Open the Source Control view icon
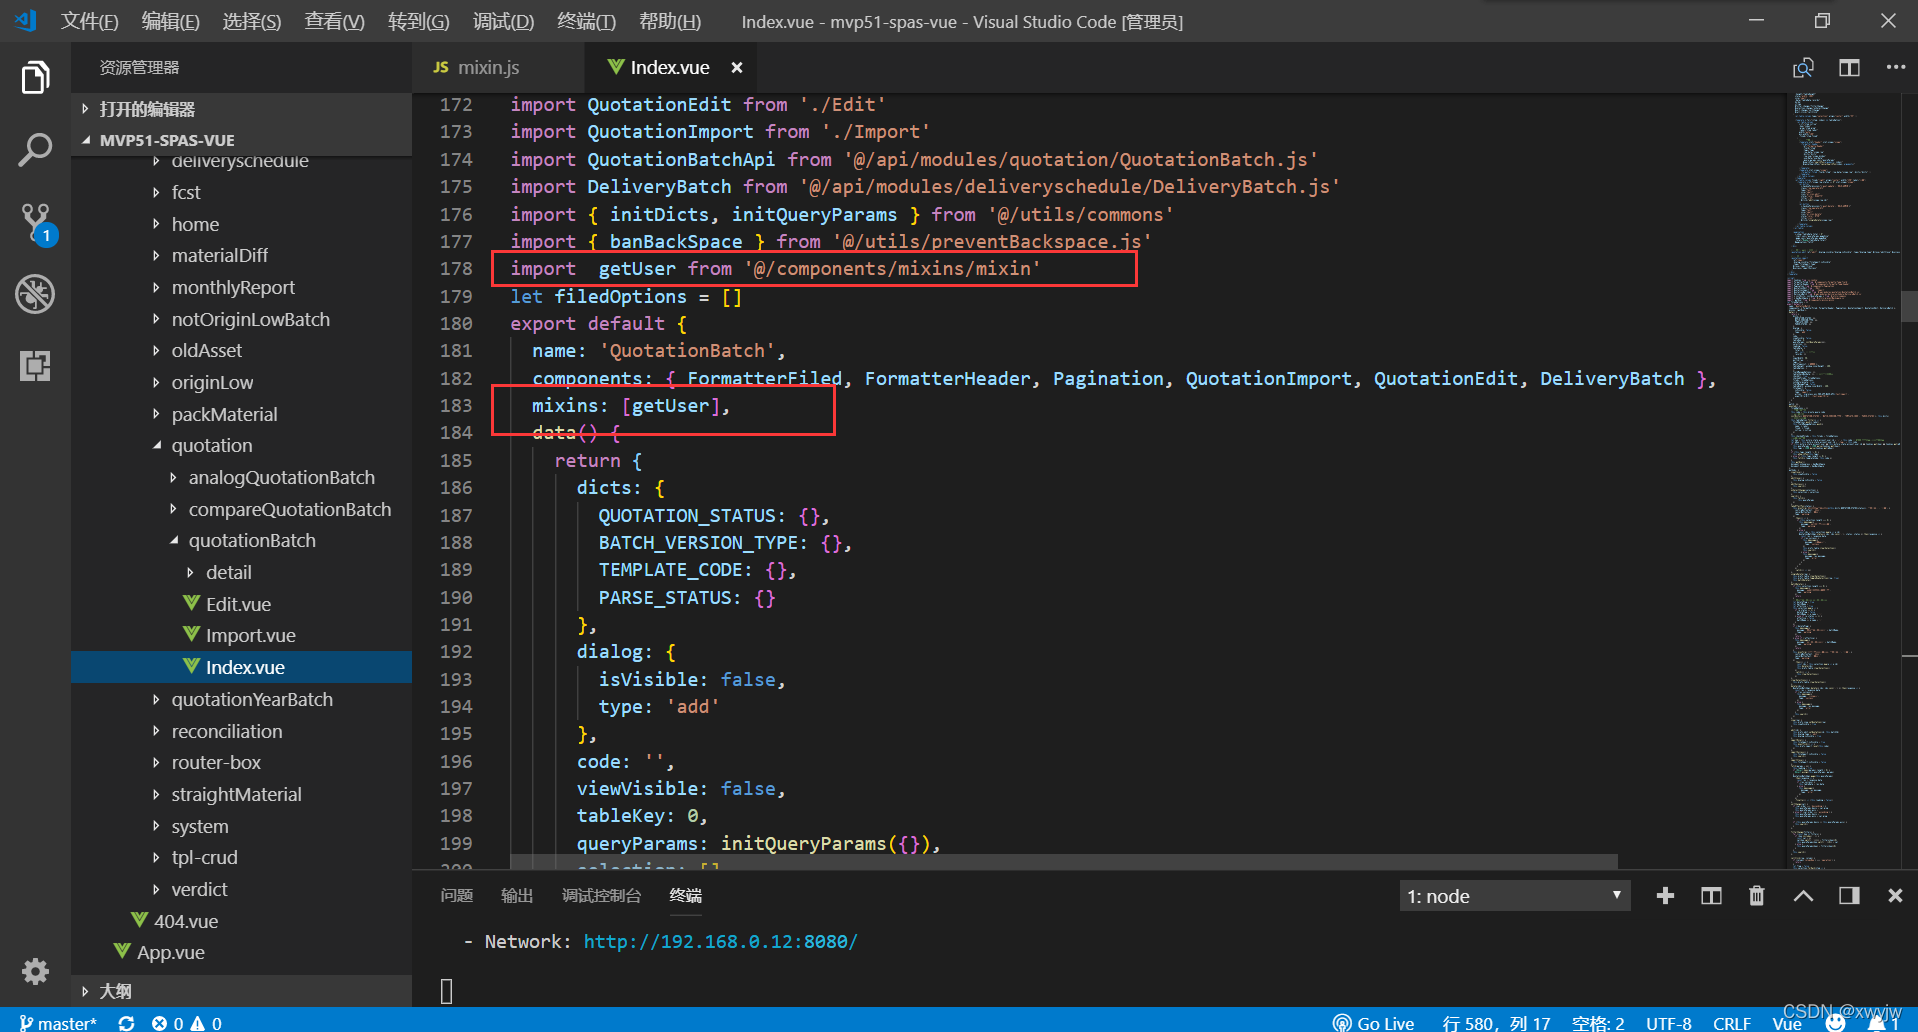 pos(37,224)
